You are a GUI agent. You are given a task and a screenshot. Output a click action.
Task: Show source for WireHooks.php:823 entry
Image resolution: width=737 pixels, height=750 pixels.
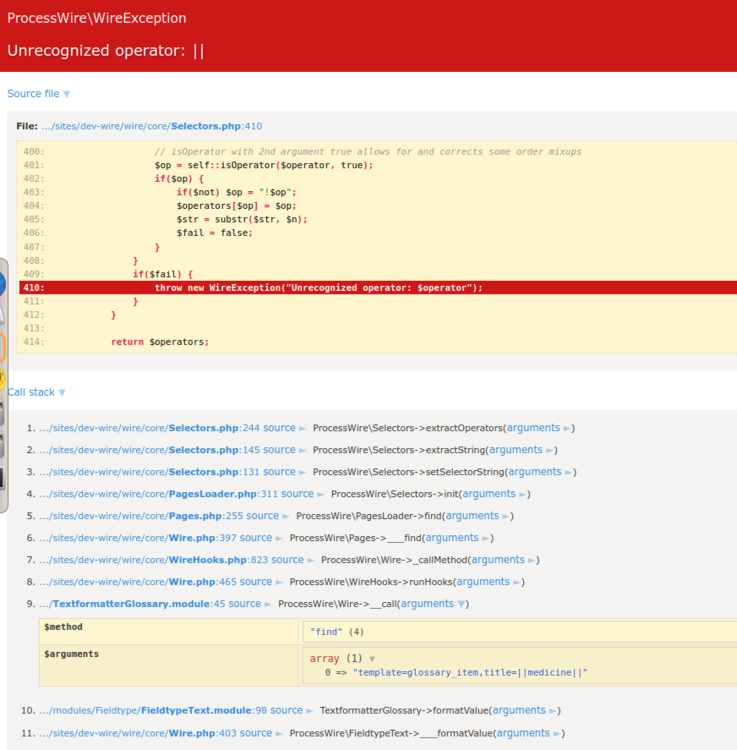(292, 560)
